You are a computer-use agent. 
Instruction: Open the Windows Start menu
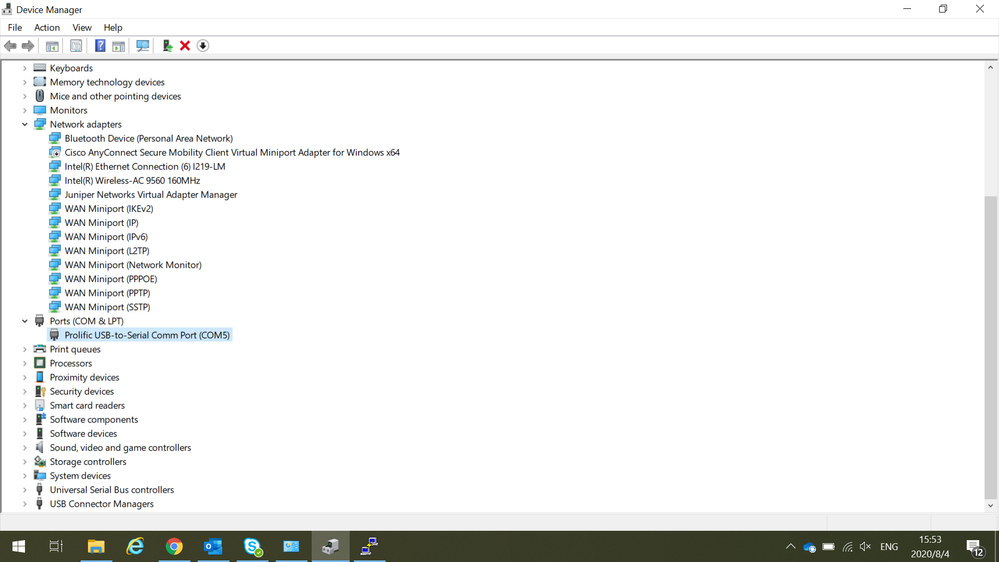[18, 546]
